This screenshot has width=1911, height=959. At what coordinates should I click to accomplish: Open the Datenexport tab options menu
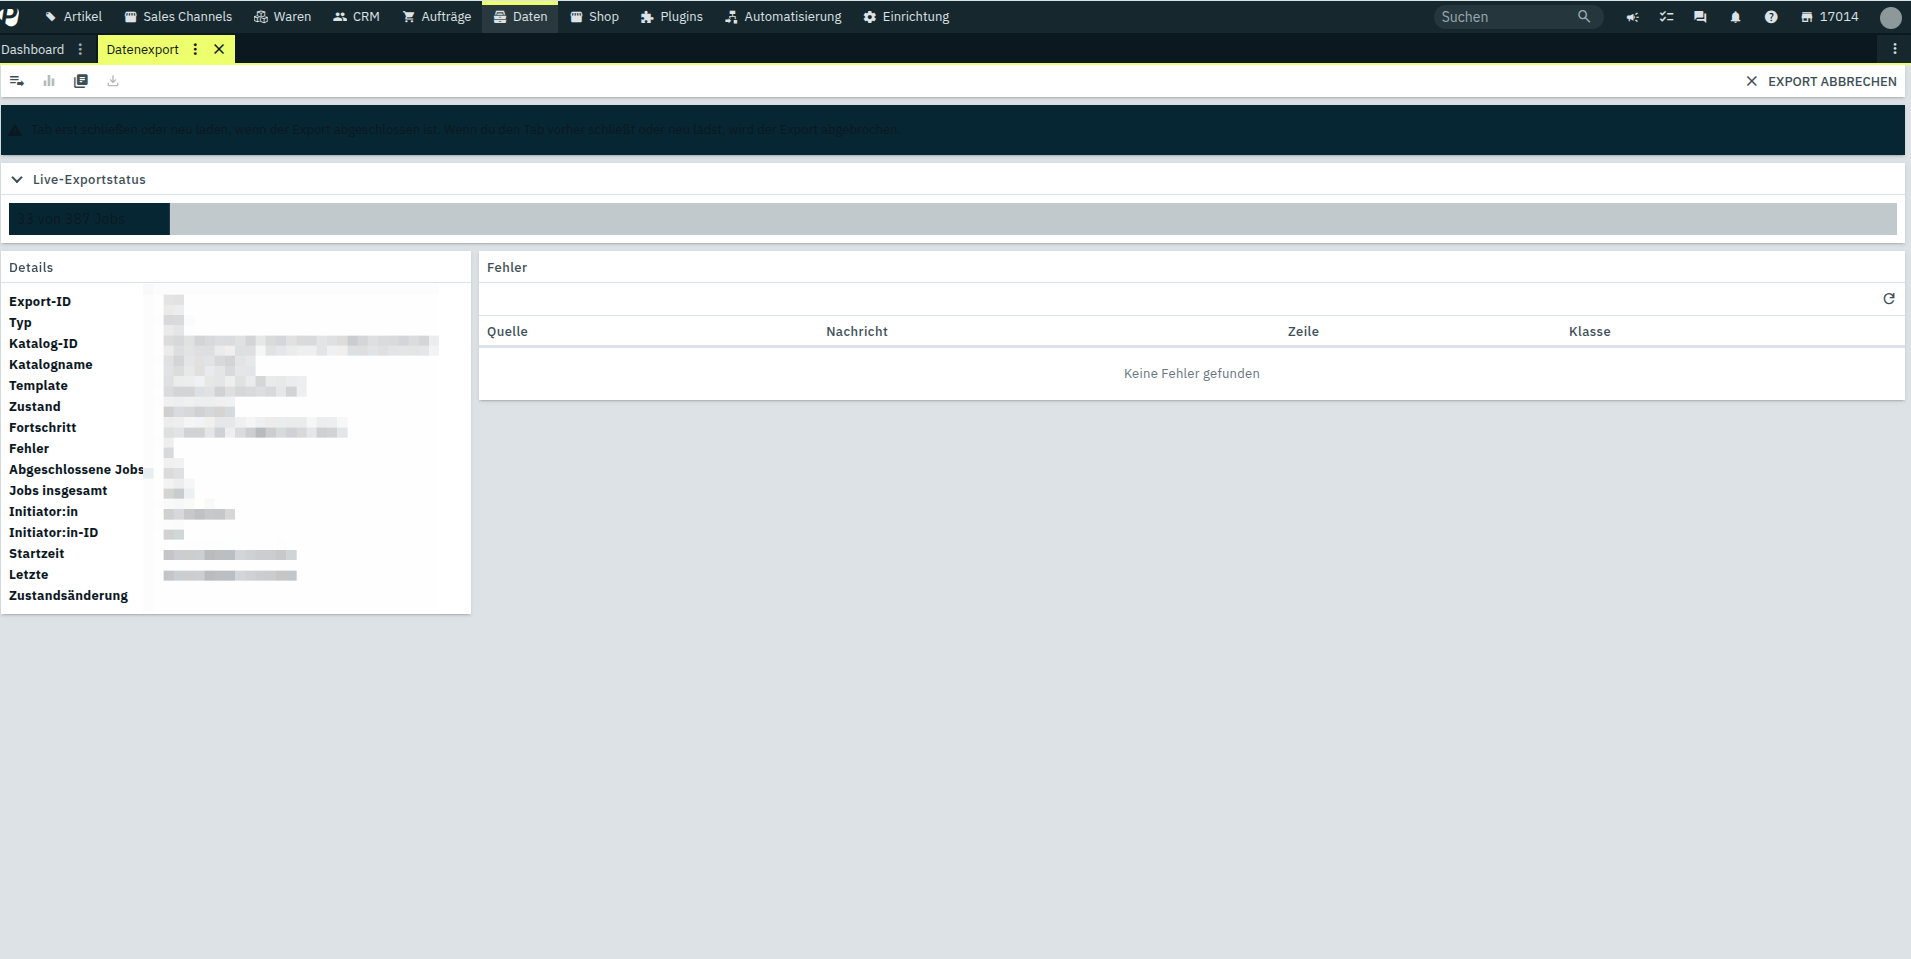(x=195, y=49)
